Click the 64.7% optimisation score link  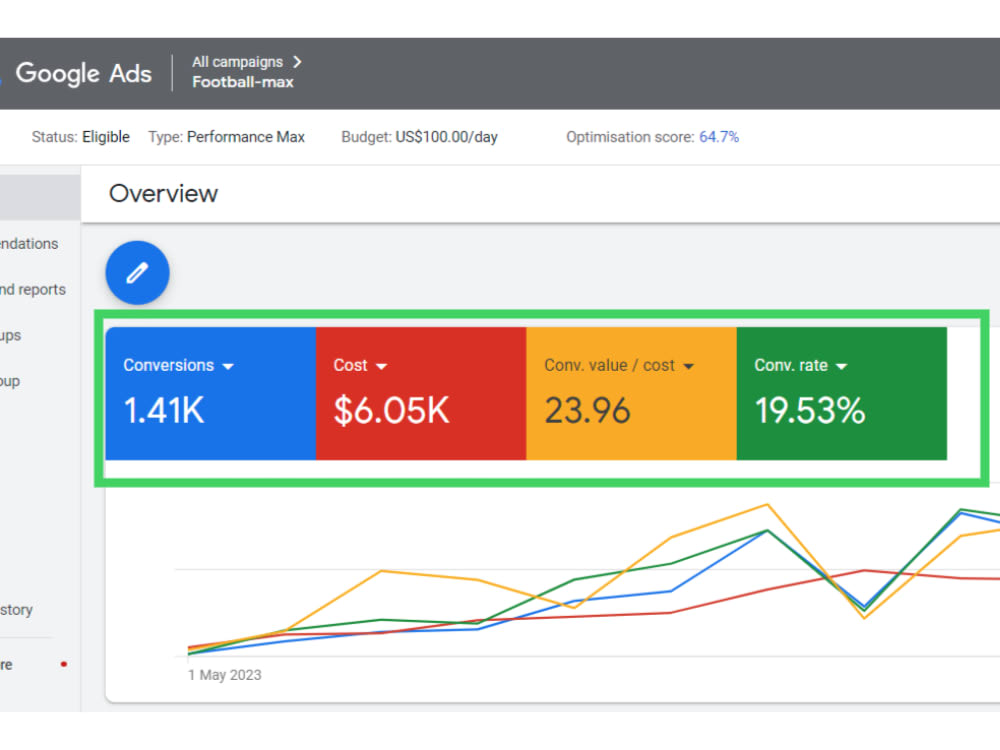[718, 137]
